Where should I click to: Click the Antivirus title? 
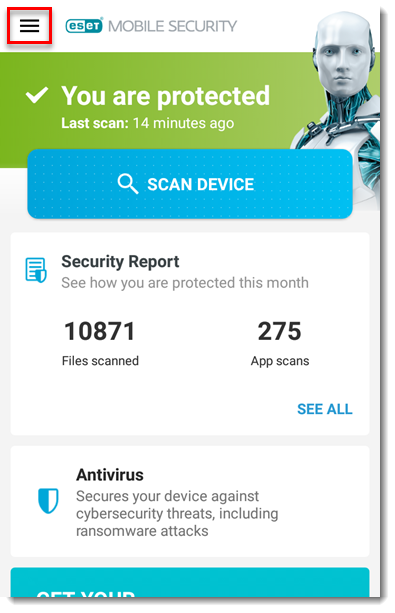coord(110,475)
